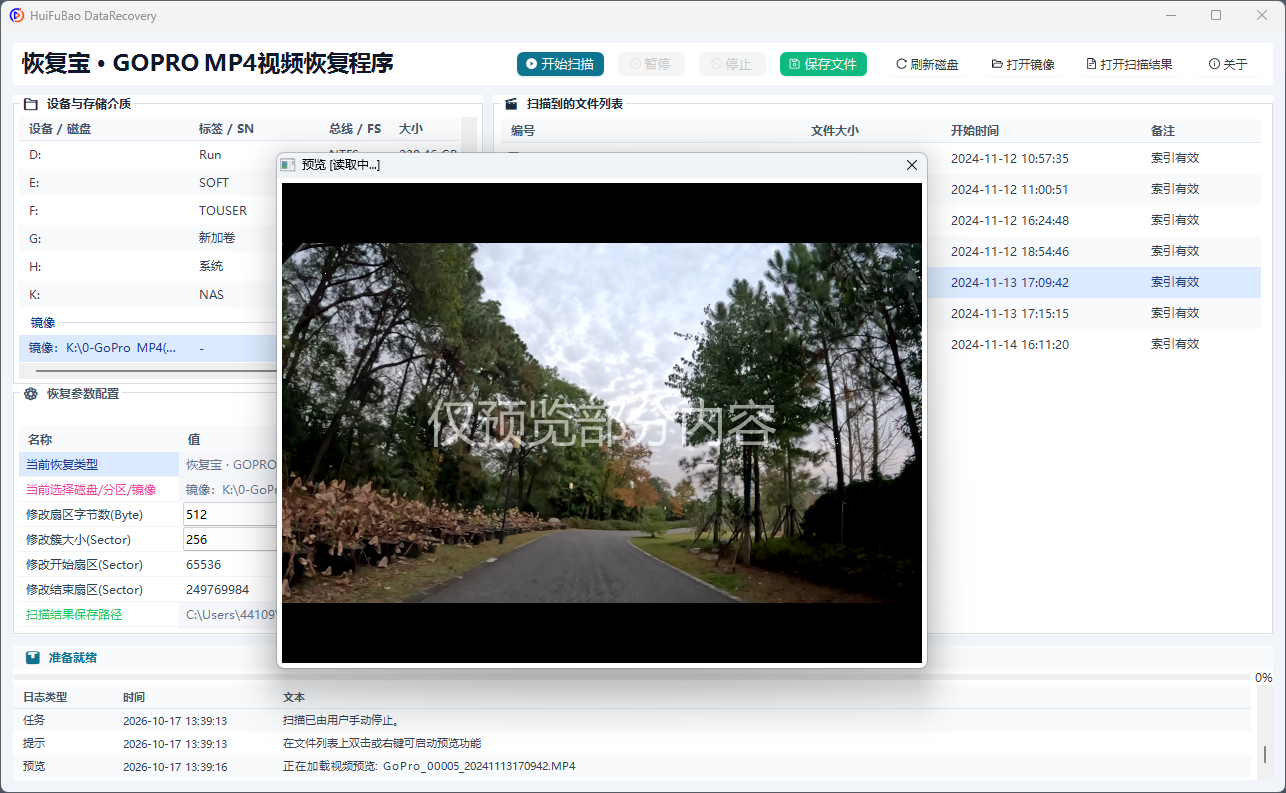This screenshot has height=793, width=1286.
Task: Open a disk image with 打开镜像
Action: pyautogui.click(x=1023, y=64)
